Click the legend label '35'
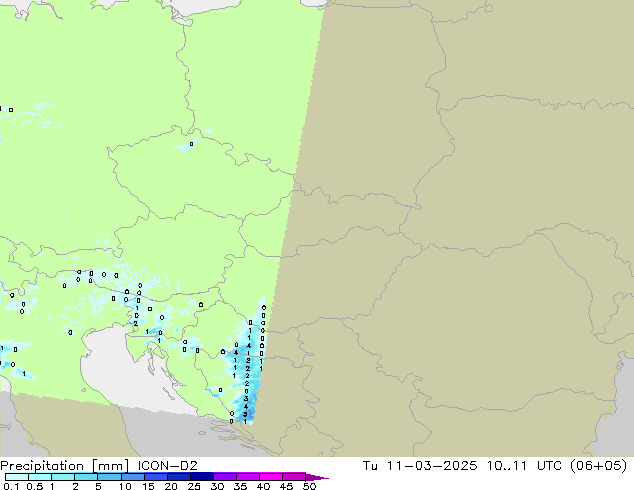Image resolution: width=634 pixels, height=490 pixels. 240,486
